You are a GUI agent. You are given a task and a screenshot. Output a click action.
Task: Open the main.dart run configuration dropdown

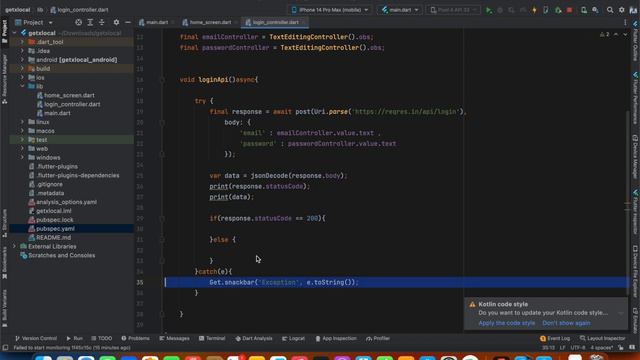tap(400, 10)
